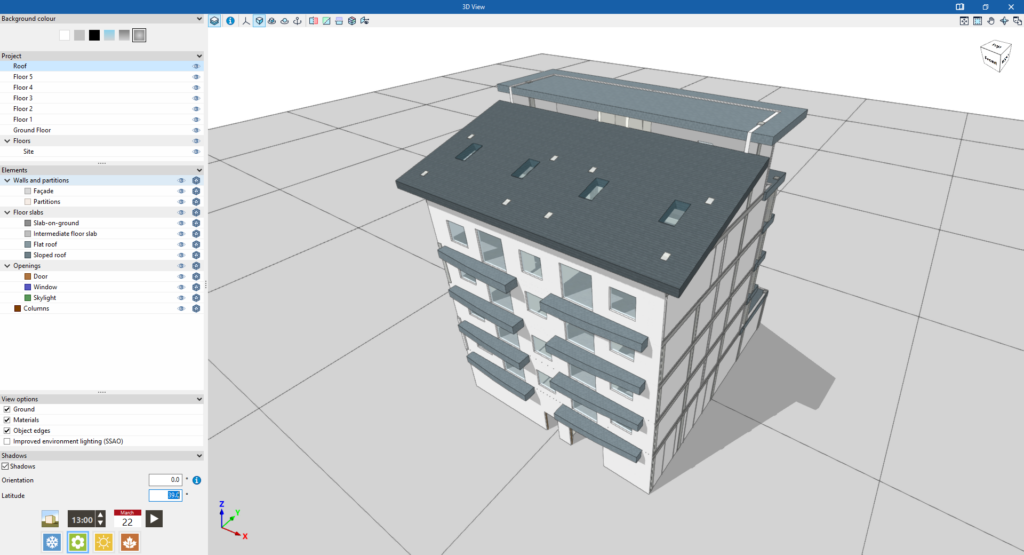
Task: Click the blue information icon in the toolbar
Action: tap(230, 21)
